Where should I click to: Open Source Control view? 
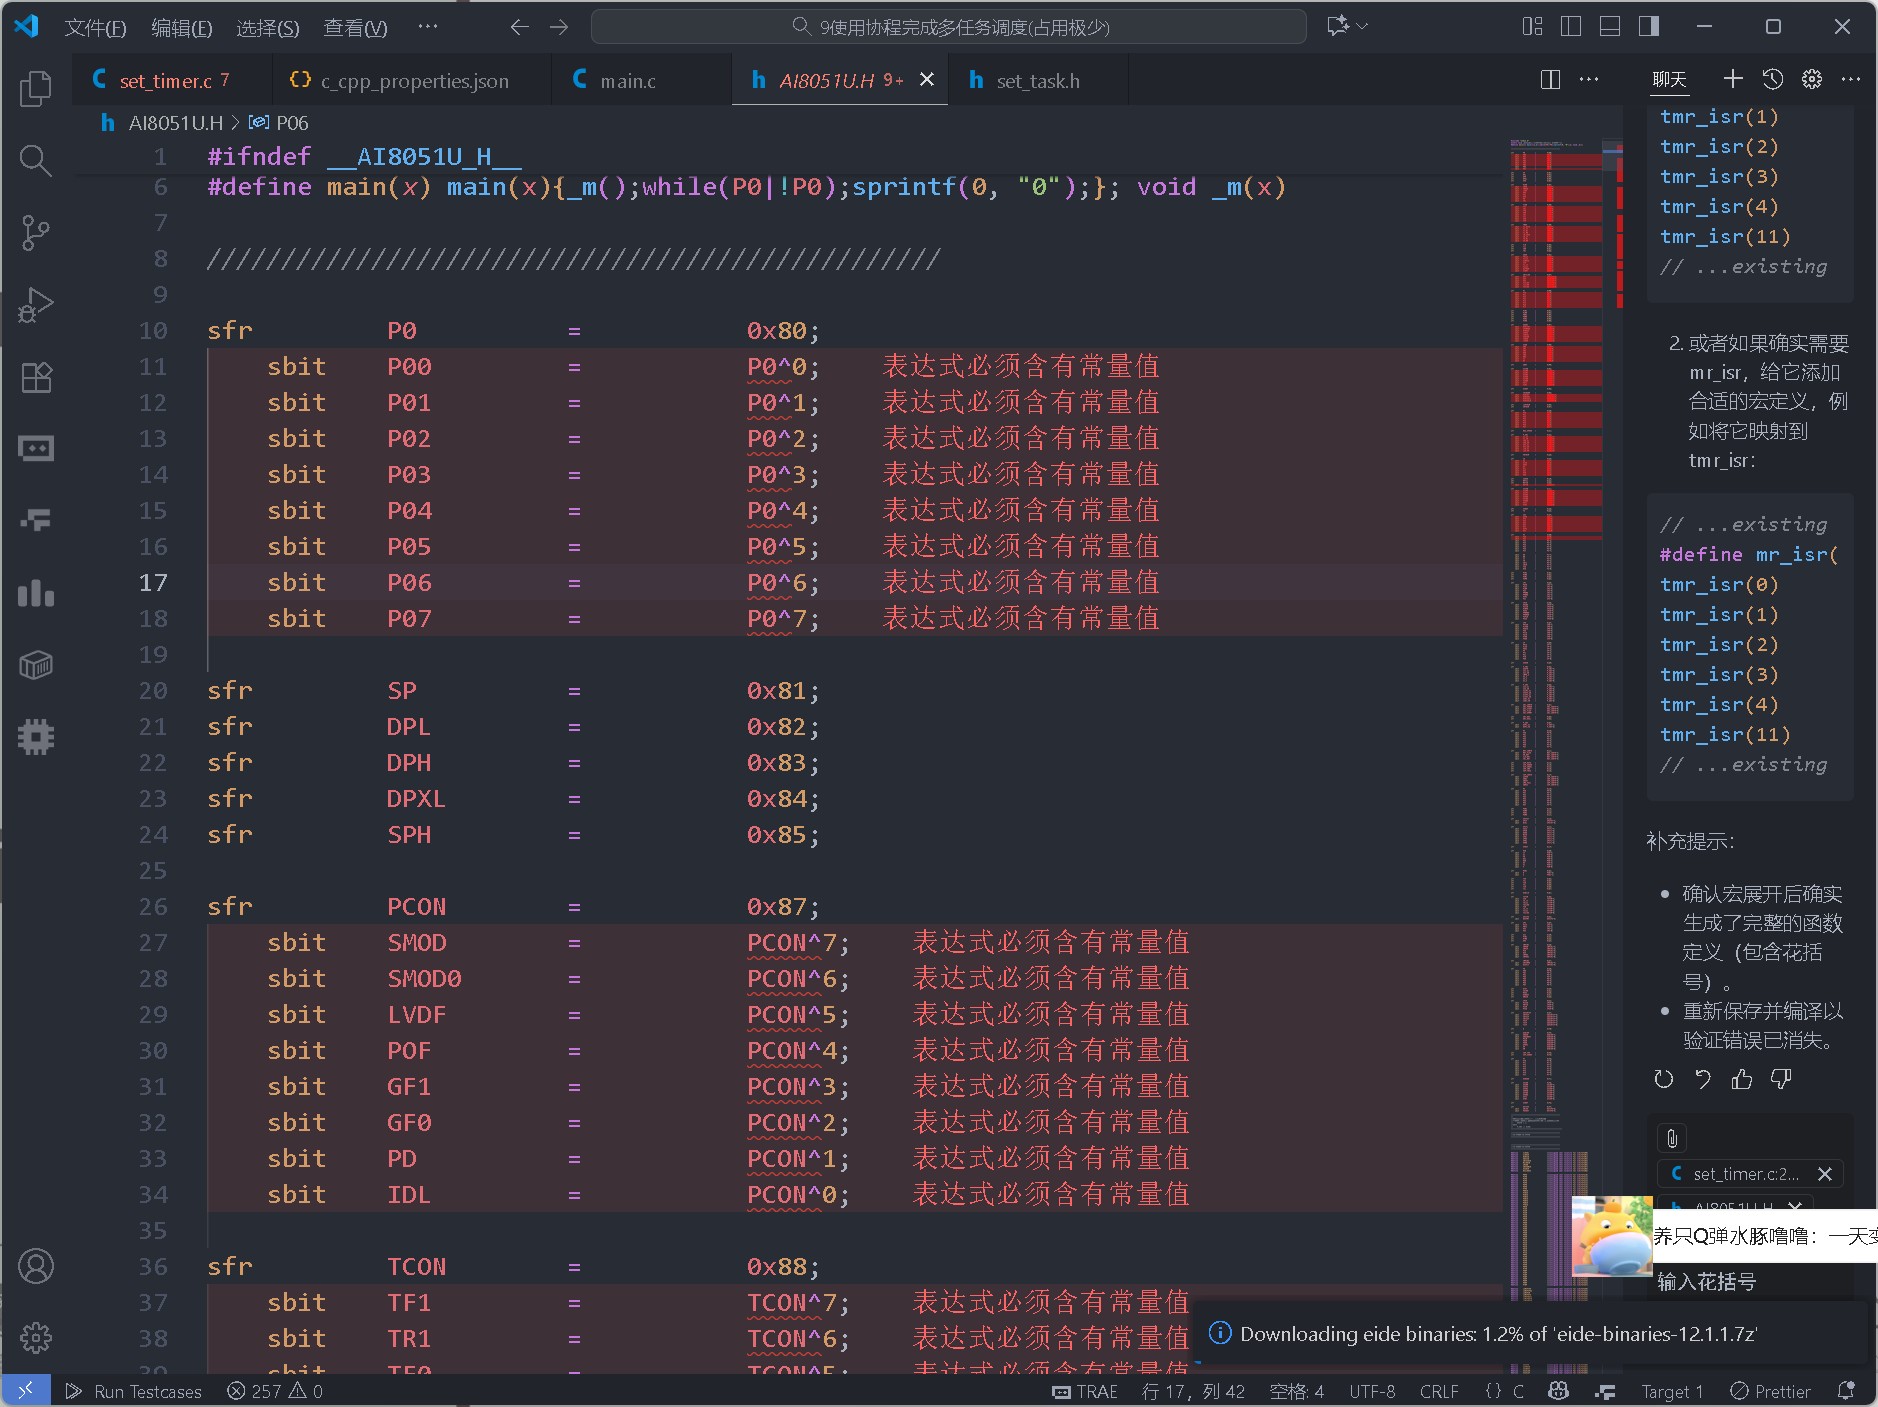tap(36, 233)
